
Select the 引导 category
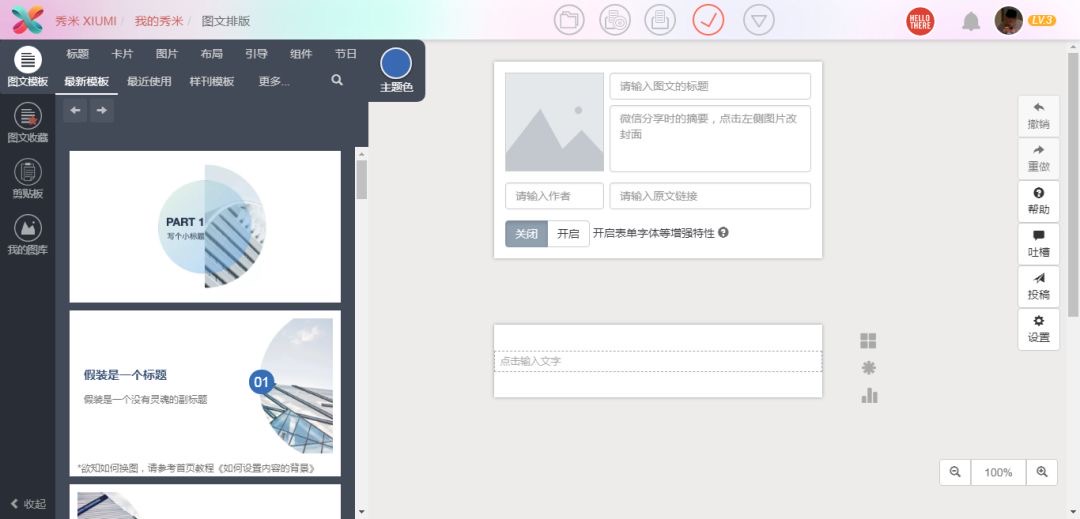[x=256, y=54]
